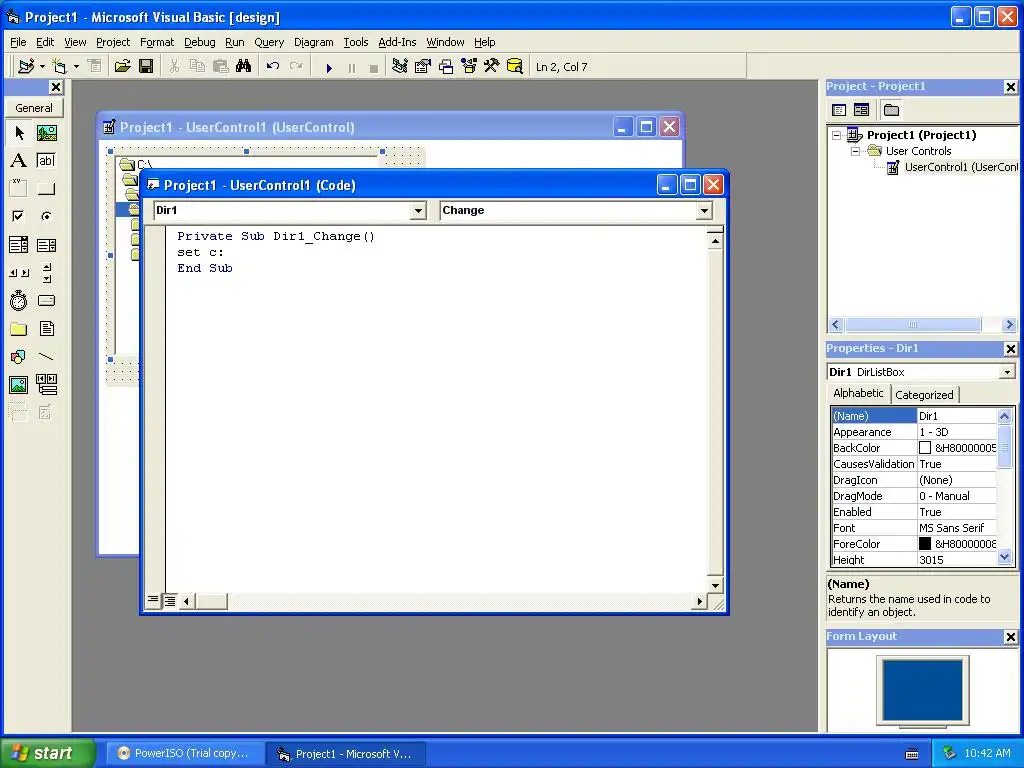
Task: Select the FileListBox control tool
Action: point(46,328)
